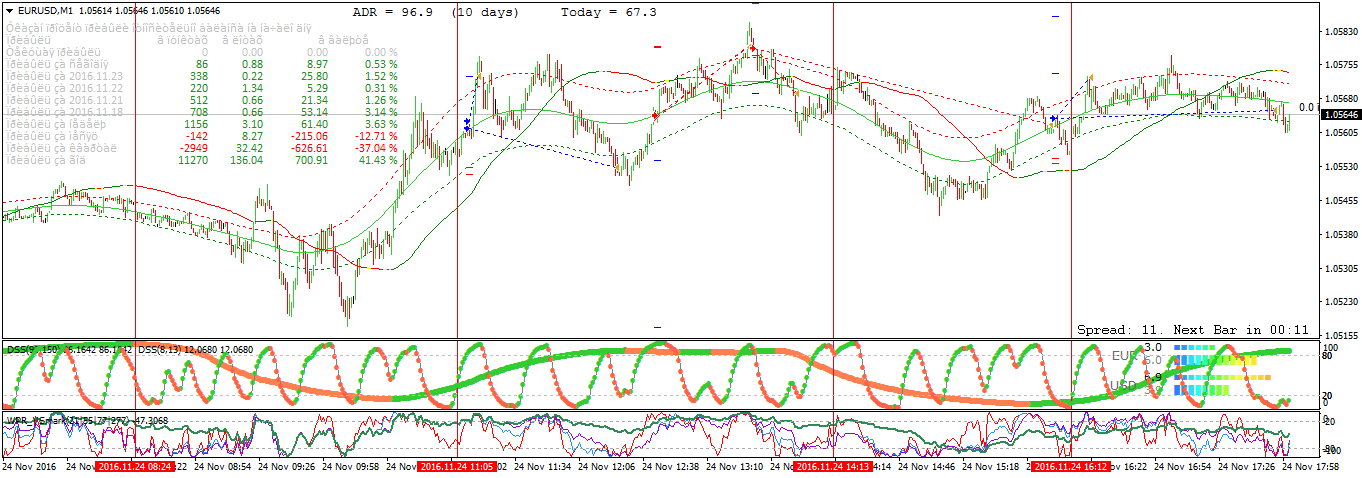Select the 700.91 profit value
This screenshot has width=1362, height=478.
[310, 160]
